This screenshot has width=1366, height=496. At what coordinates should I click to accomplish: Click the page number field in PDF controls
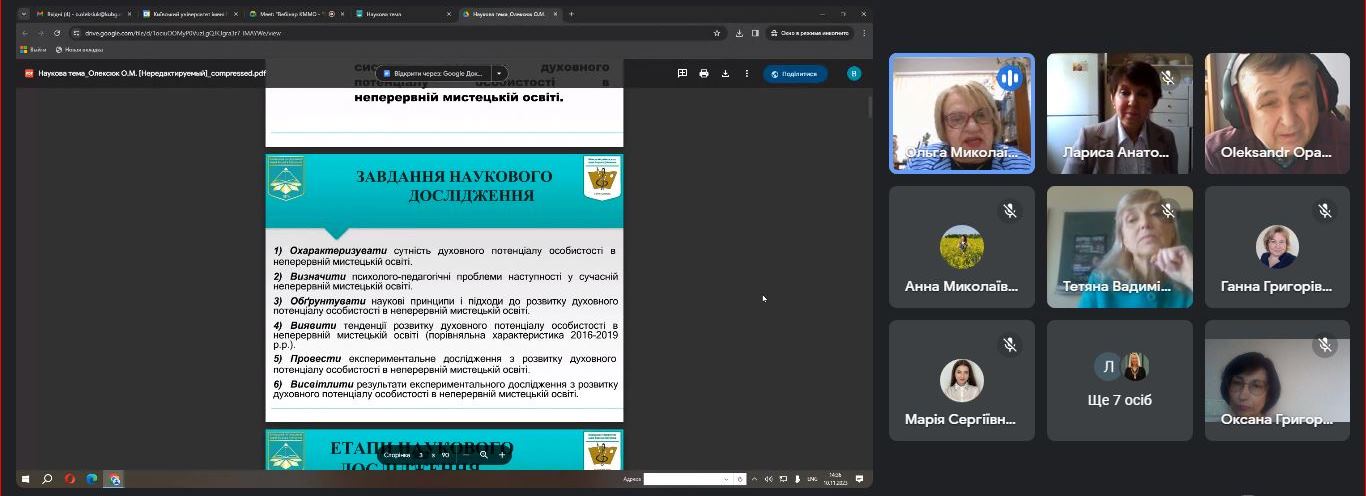point(421,454)
